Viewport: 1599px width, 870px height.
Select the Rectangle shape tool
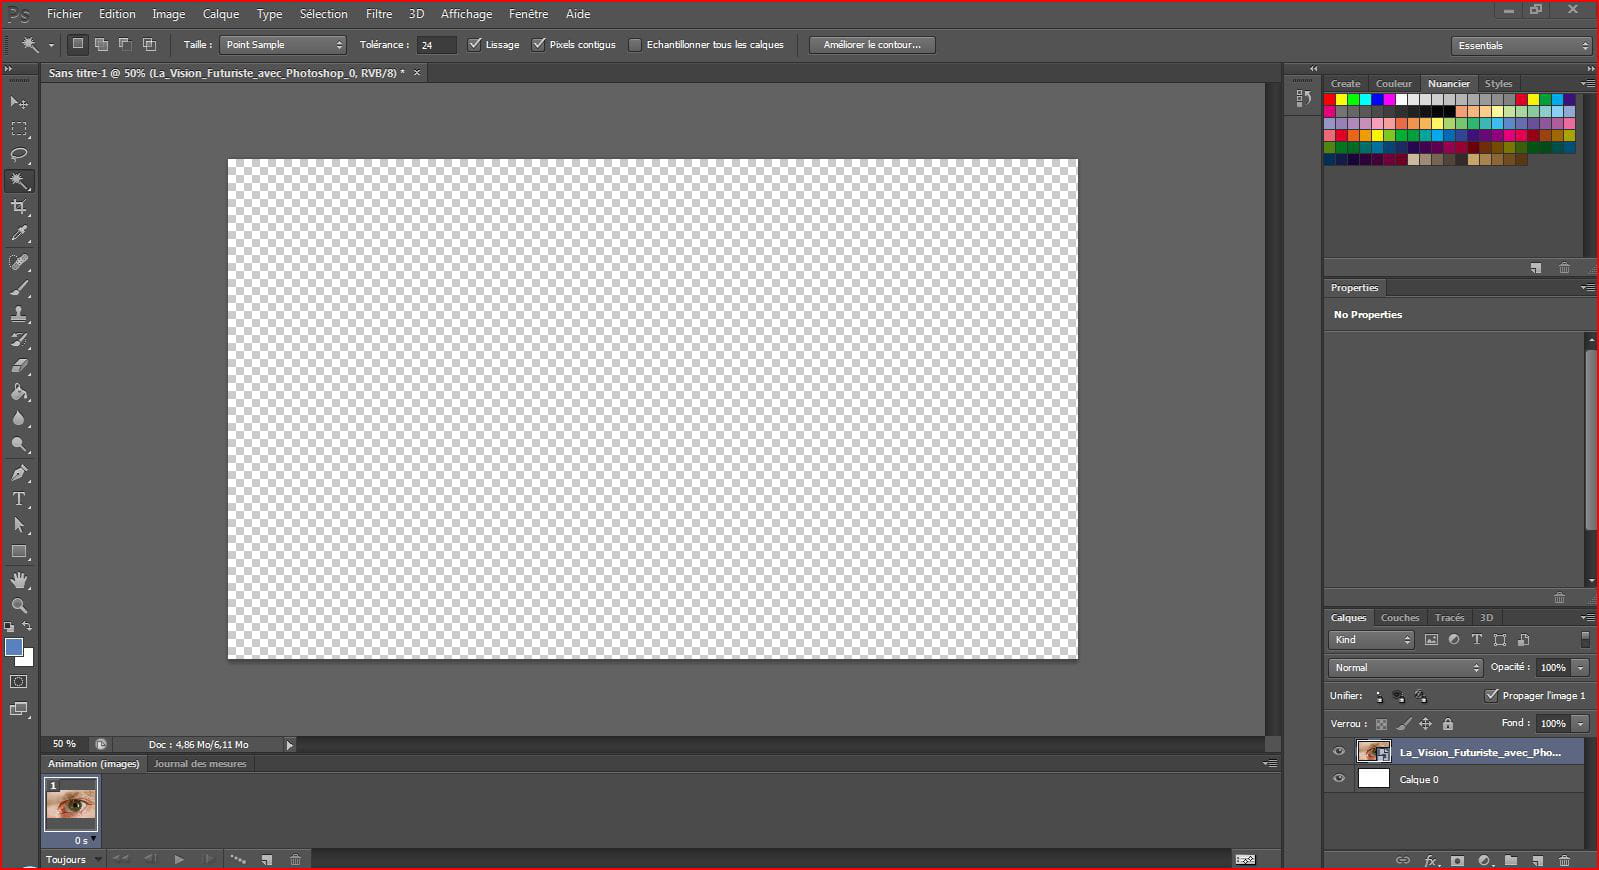(19, 552)
